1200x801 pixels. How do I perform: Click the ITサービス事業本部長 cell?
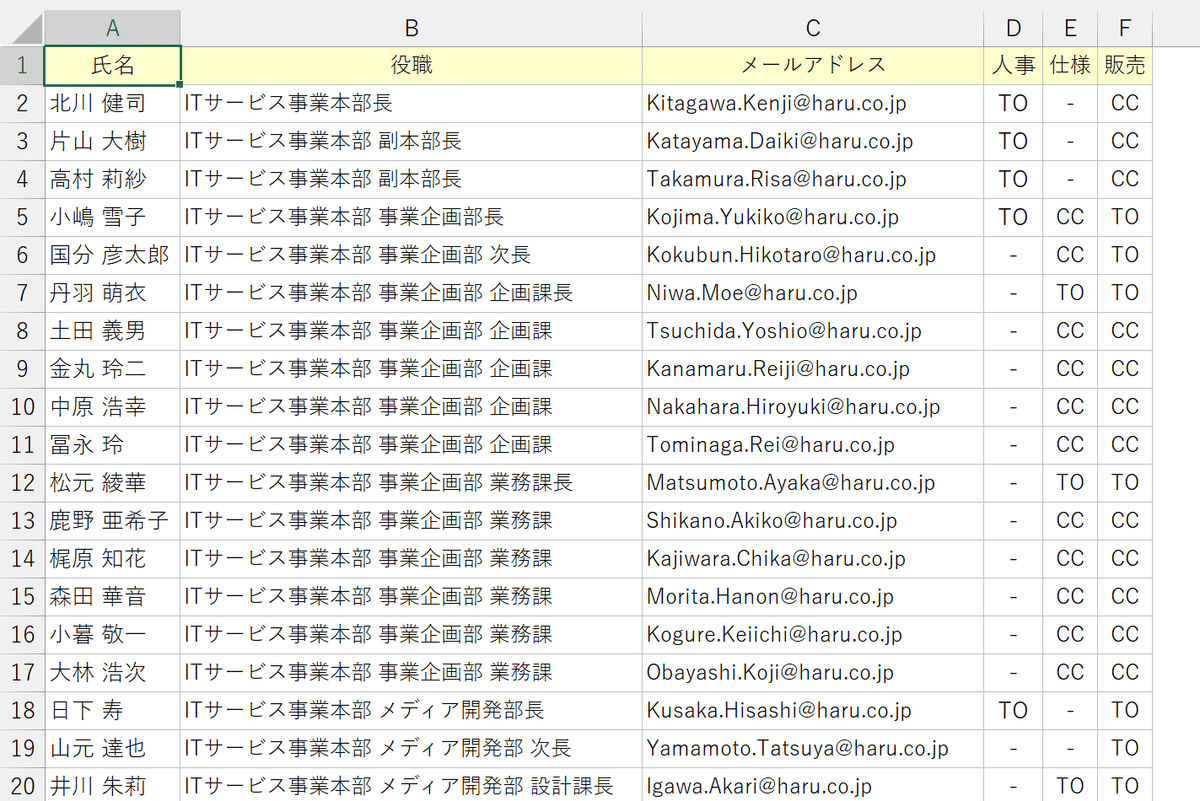coord(412,103)
